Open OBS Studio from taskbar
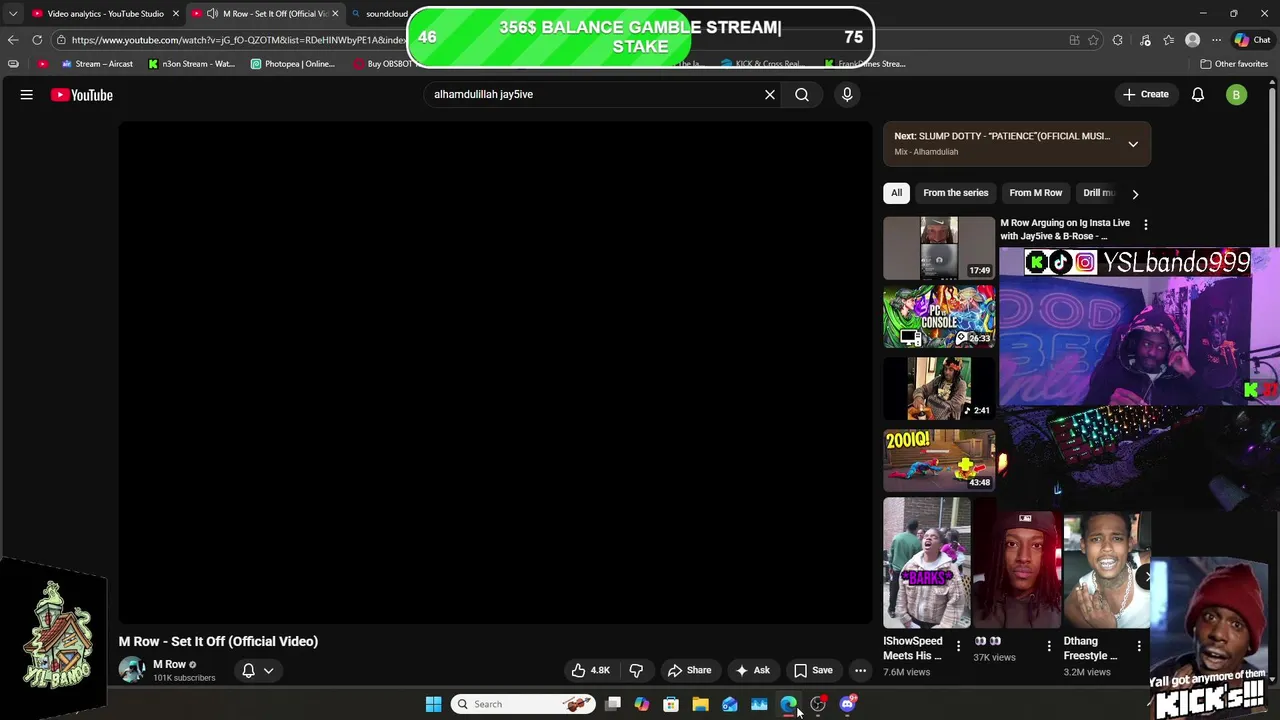The width and height of the screenshot is (1280, 720). (818, 704)
